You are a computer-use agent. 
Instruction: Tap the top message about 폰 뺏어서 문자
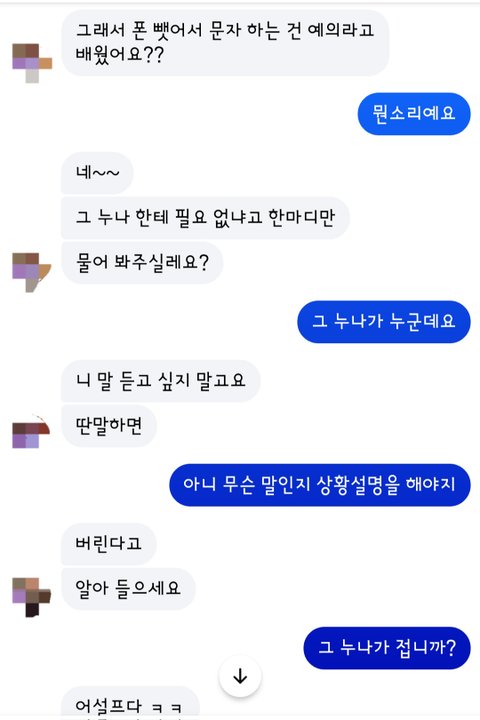[x=225, y=43]
